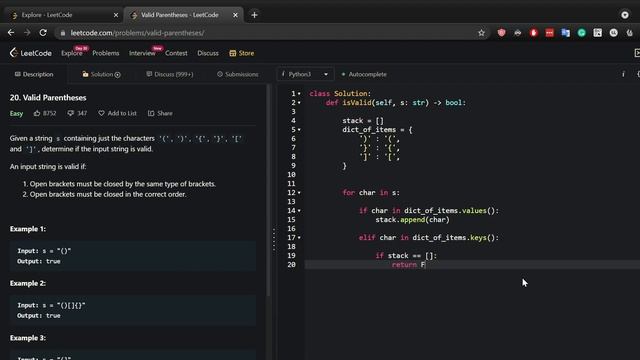Open the Explore menu item
640x360 pixels.
[72, 53]
